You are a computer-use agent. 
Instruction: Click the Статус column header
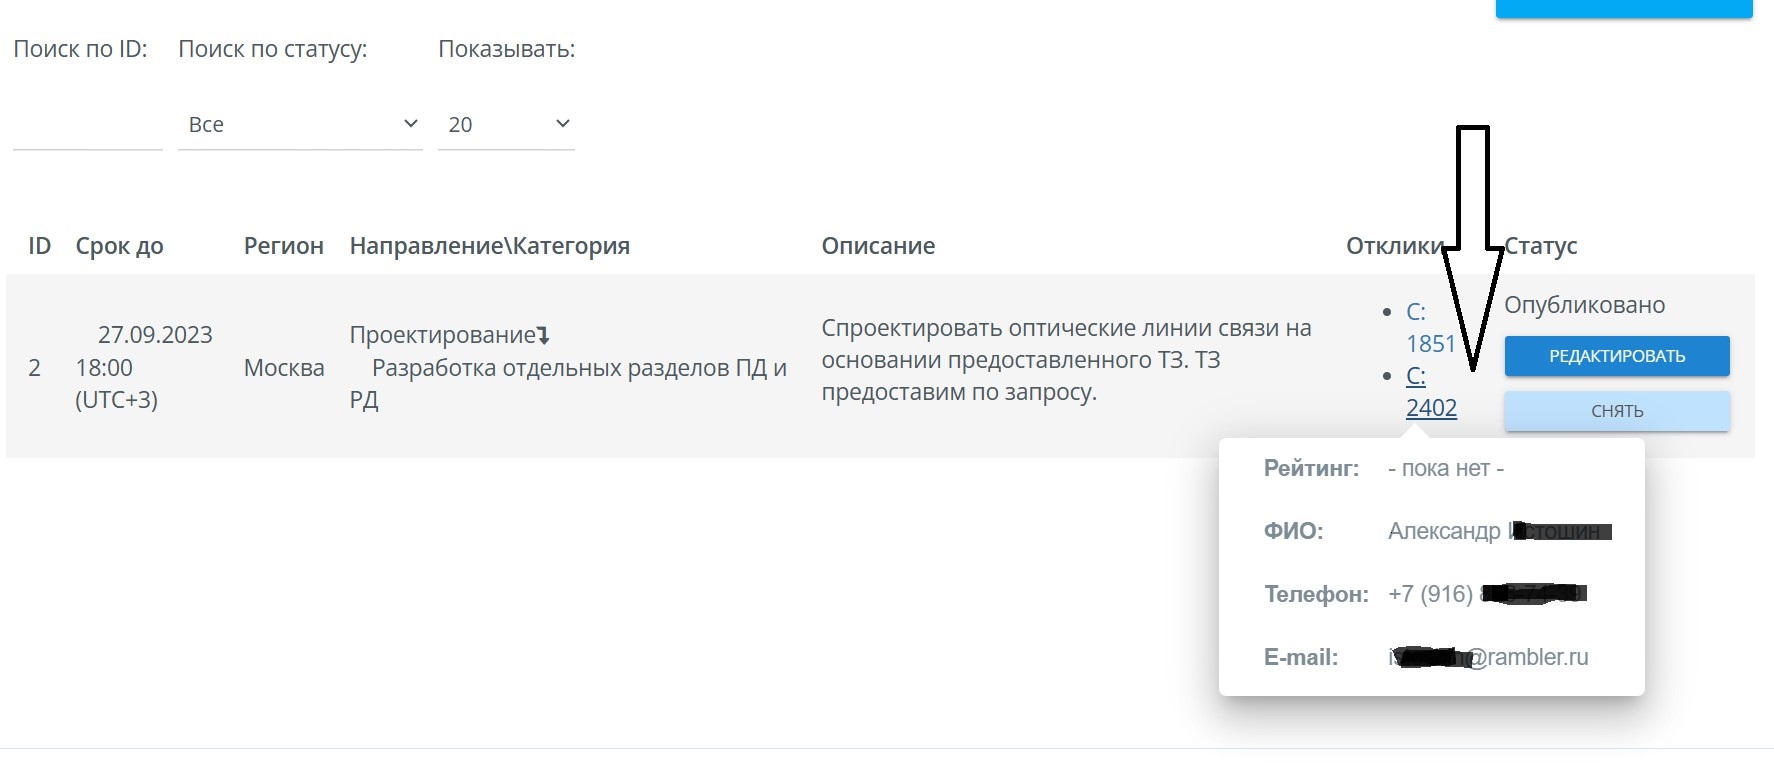point(1541,246)
